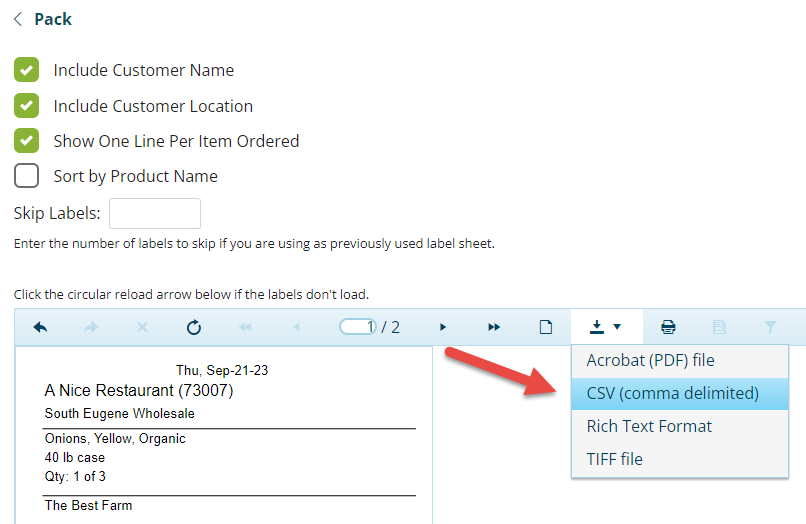Uncheck Include Customer Location
This screenshot has width=806, height=524.
pos(27,106)
